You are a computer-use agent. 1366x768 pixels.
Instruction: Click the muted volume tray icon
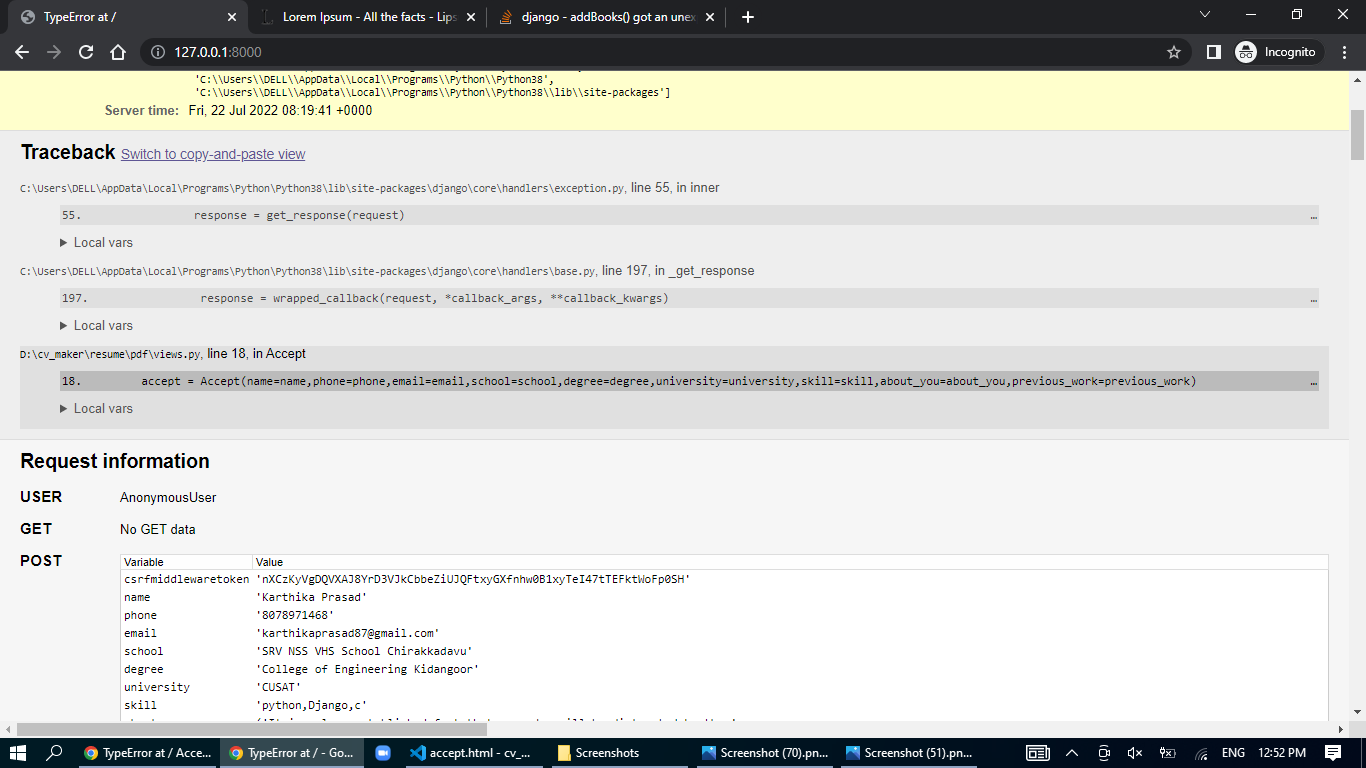click(x=1135, y=753)
